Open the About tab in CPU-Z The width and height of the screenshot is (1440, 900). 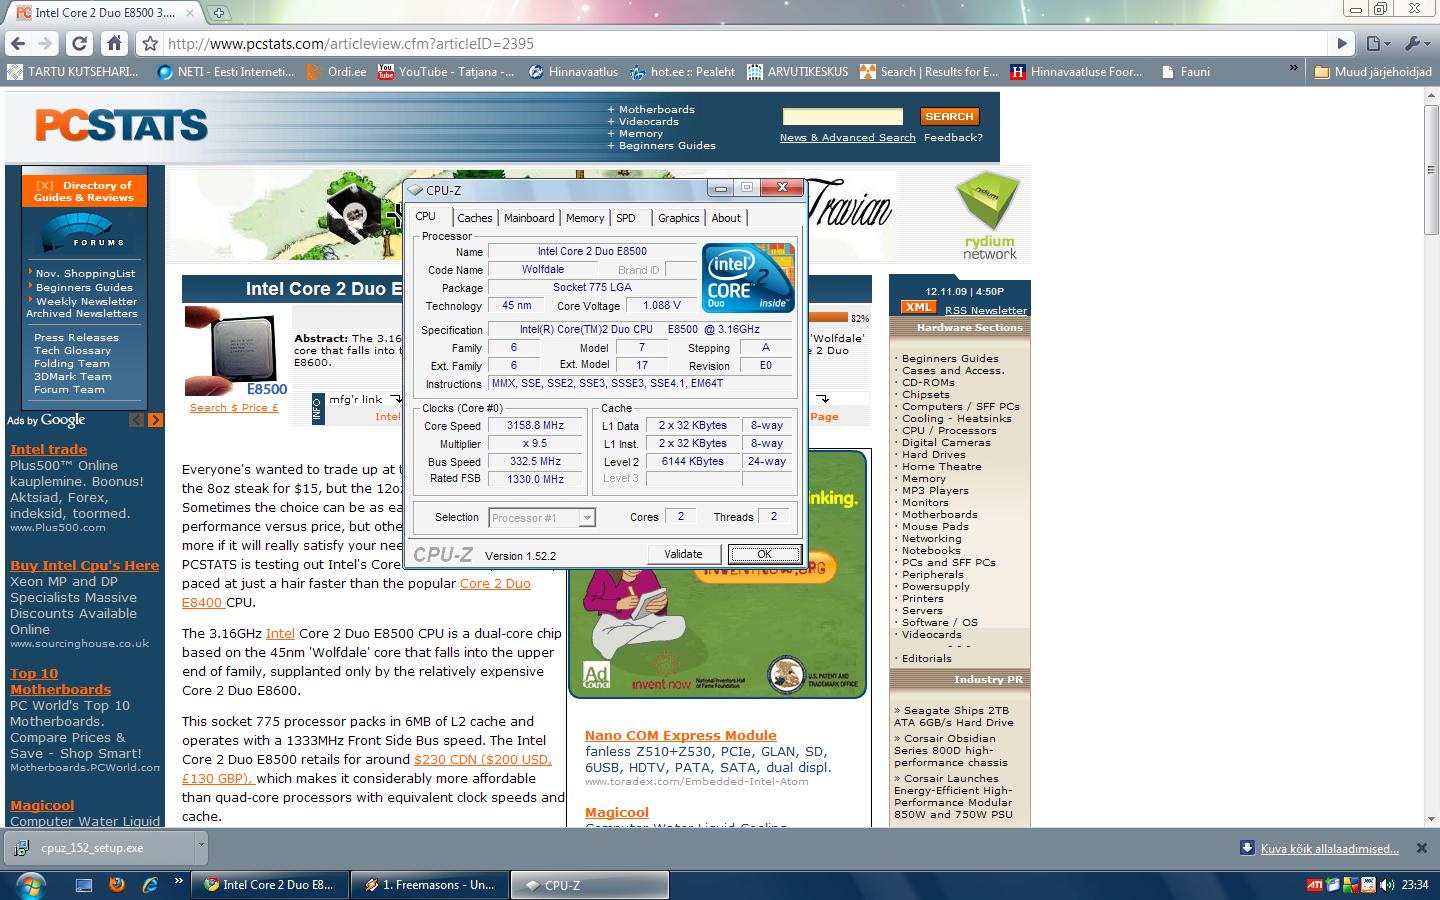pyautogui.click(x=726, y=218)
